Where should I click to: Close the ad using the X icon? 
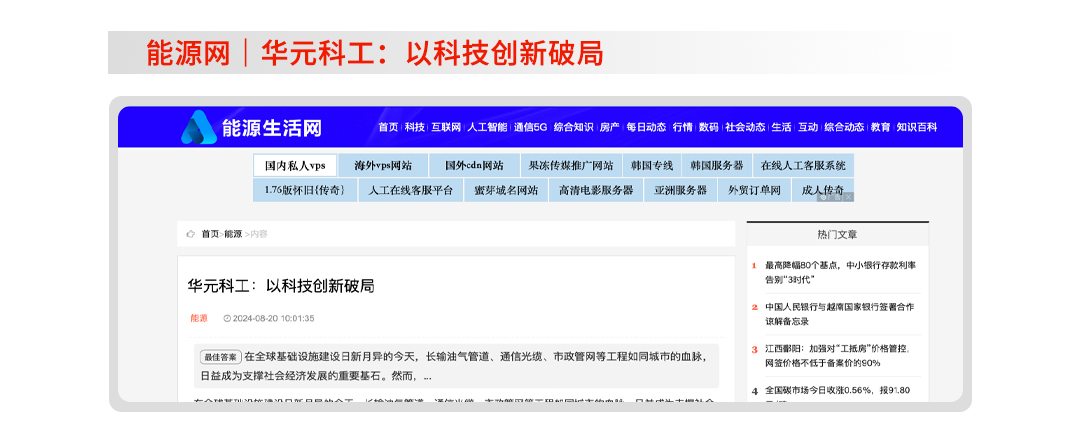(848, 198)
